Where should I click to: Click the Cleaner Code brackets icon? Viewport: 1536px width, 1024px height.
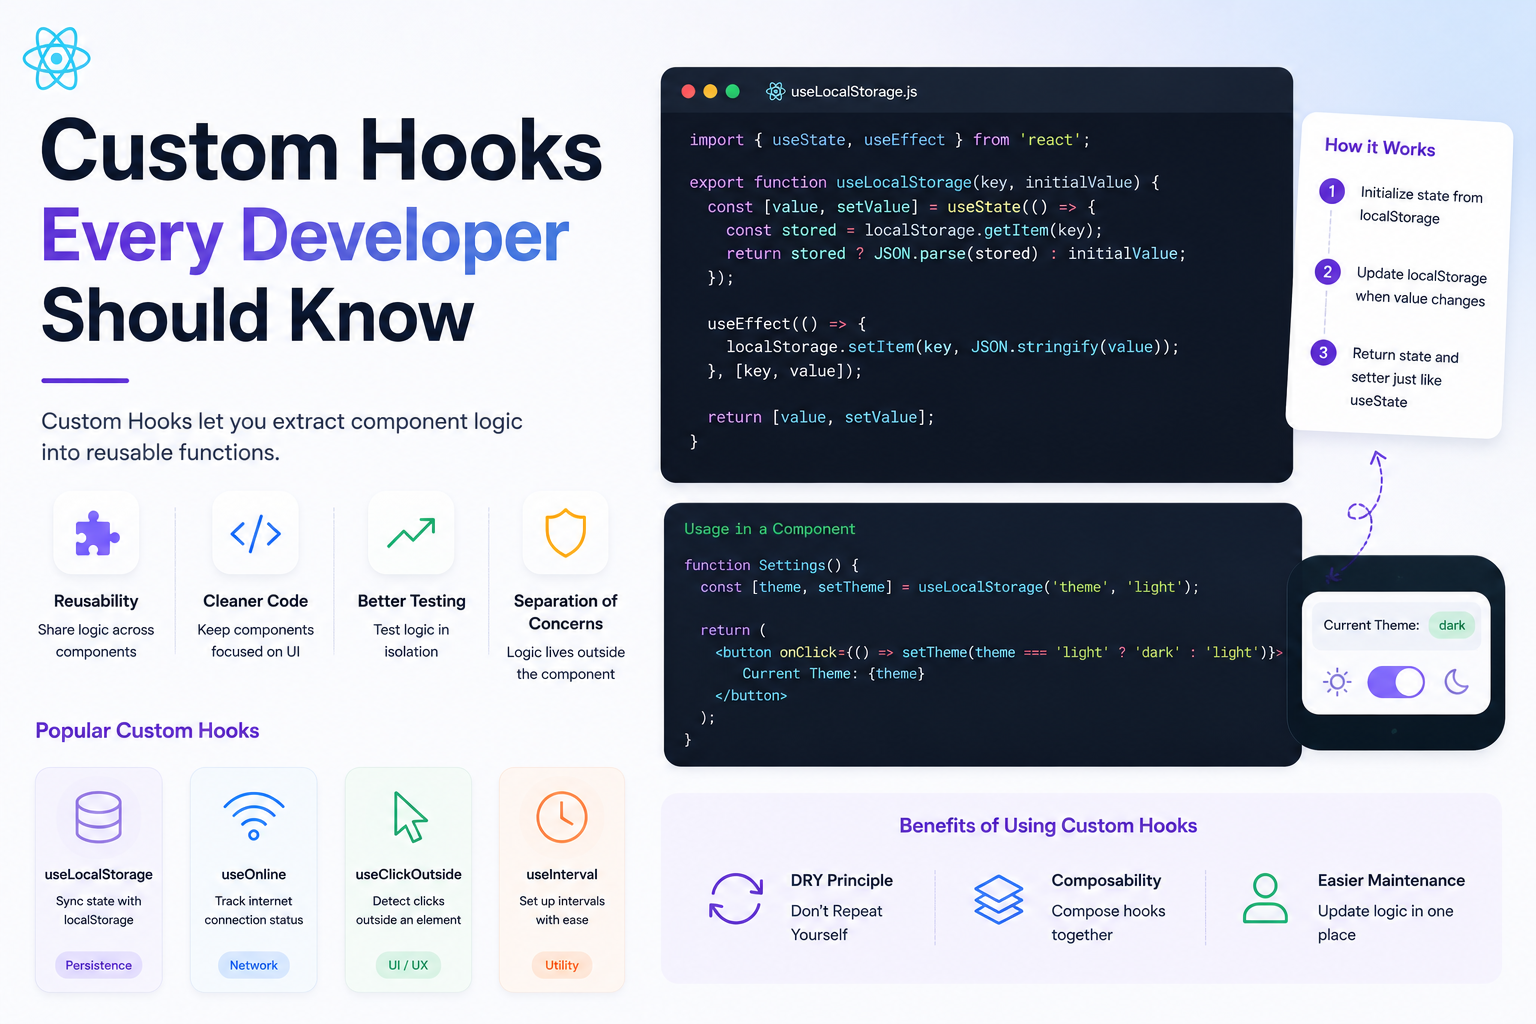(256, 533)
